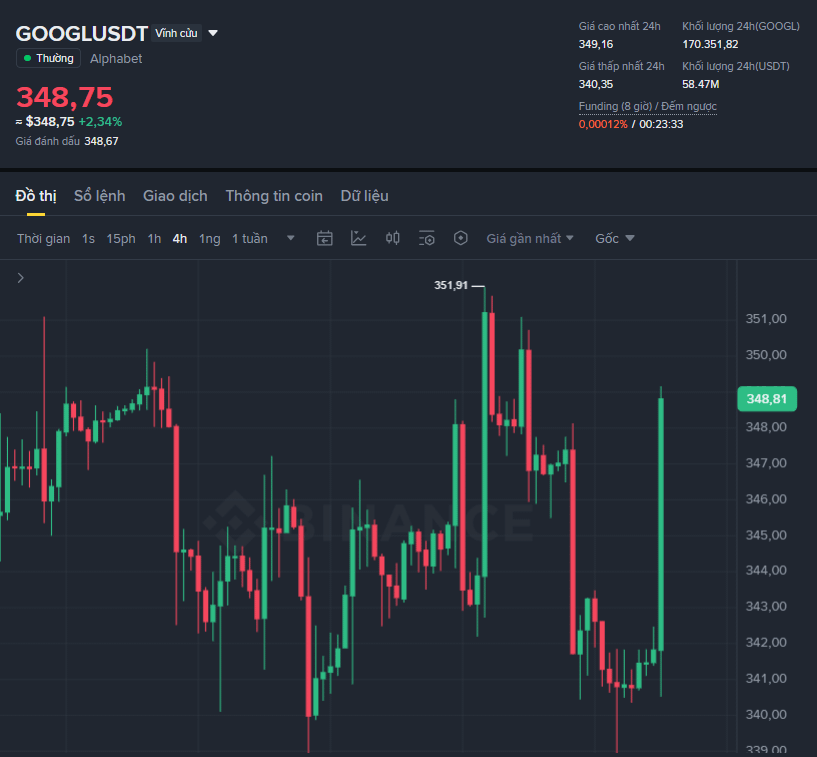Click the 24h low value 340,35

(x=596, y=84)
